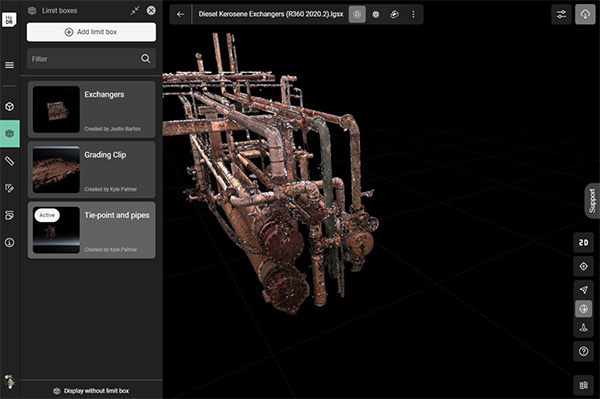
Task: Open the layers sidebar icon
Action: pos(10,215)
